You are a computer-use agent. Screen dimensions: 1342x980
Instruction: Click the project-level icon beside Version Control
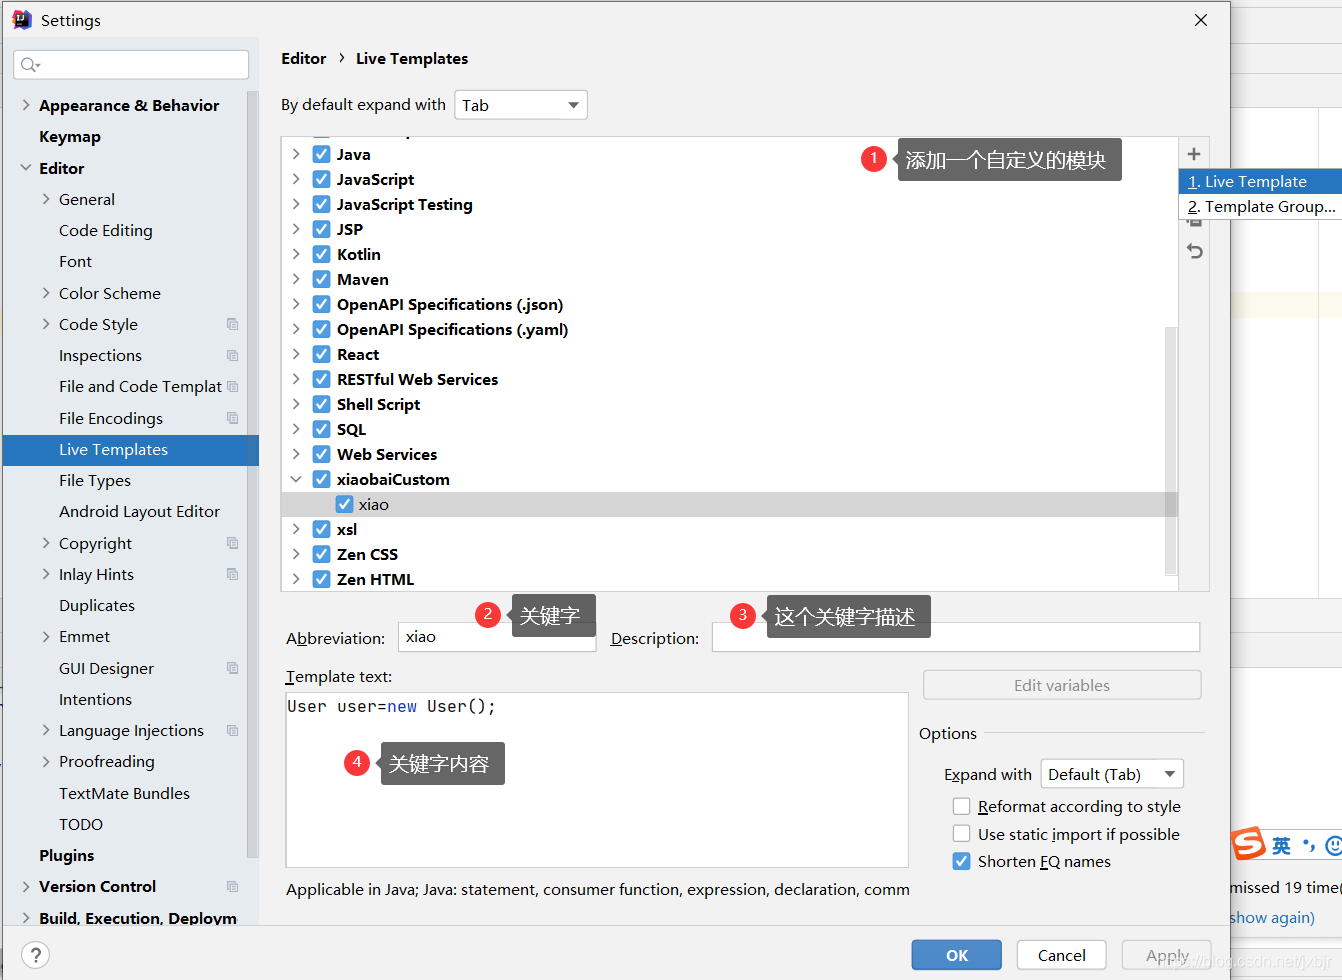tap(232, 886)
